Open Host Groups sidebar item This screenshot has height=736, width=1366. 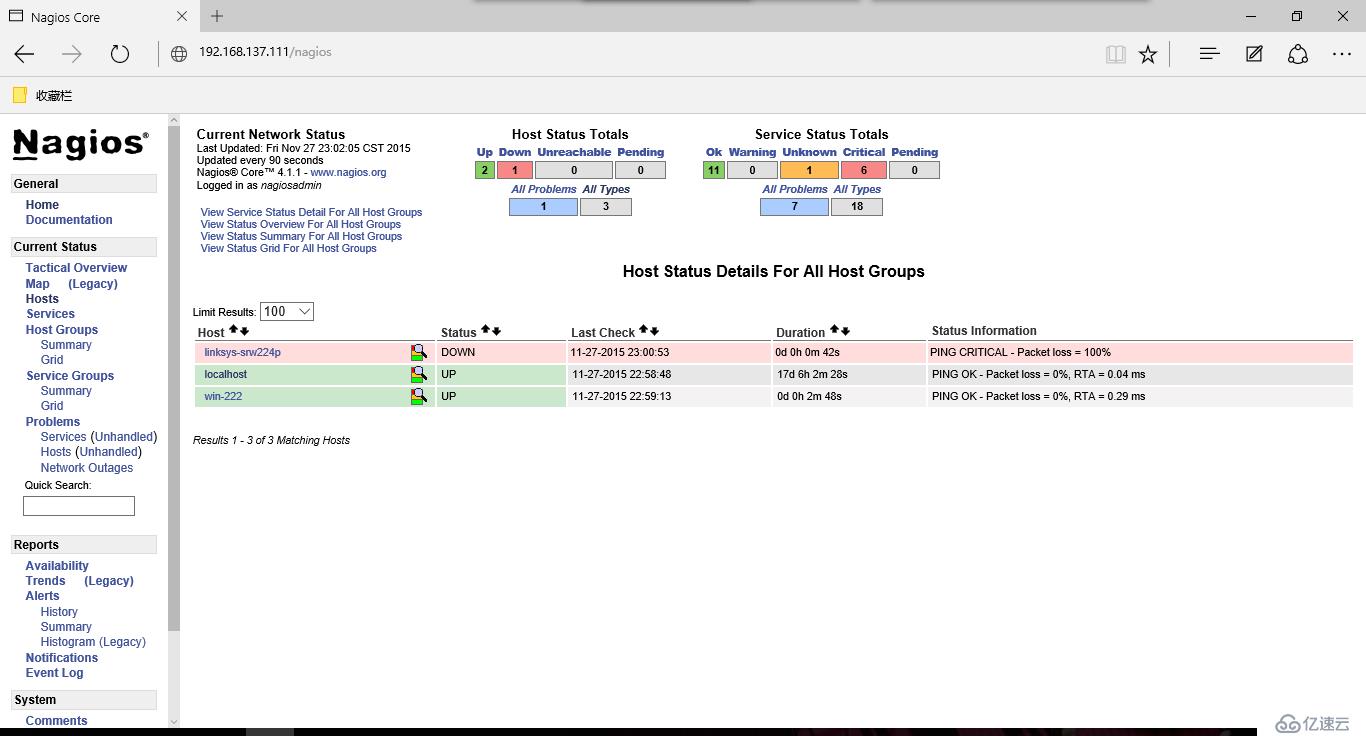tap(62, 330)
